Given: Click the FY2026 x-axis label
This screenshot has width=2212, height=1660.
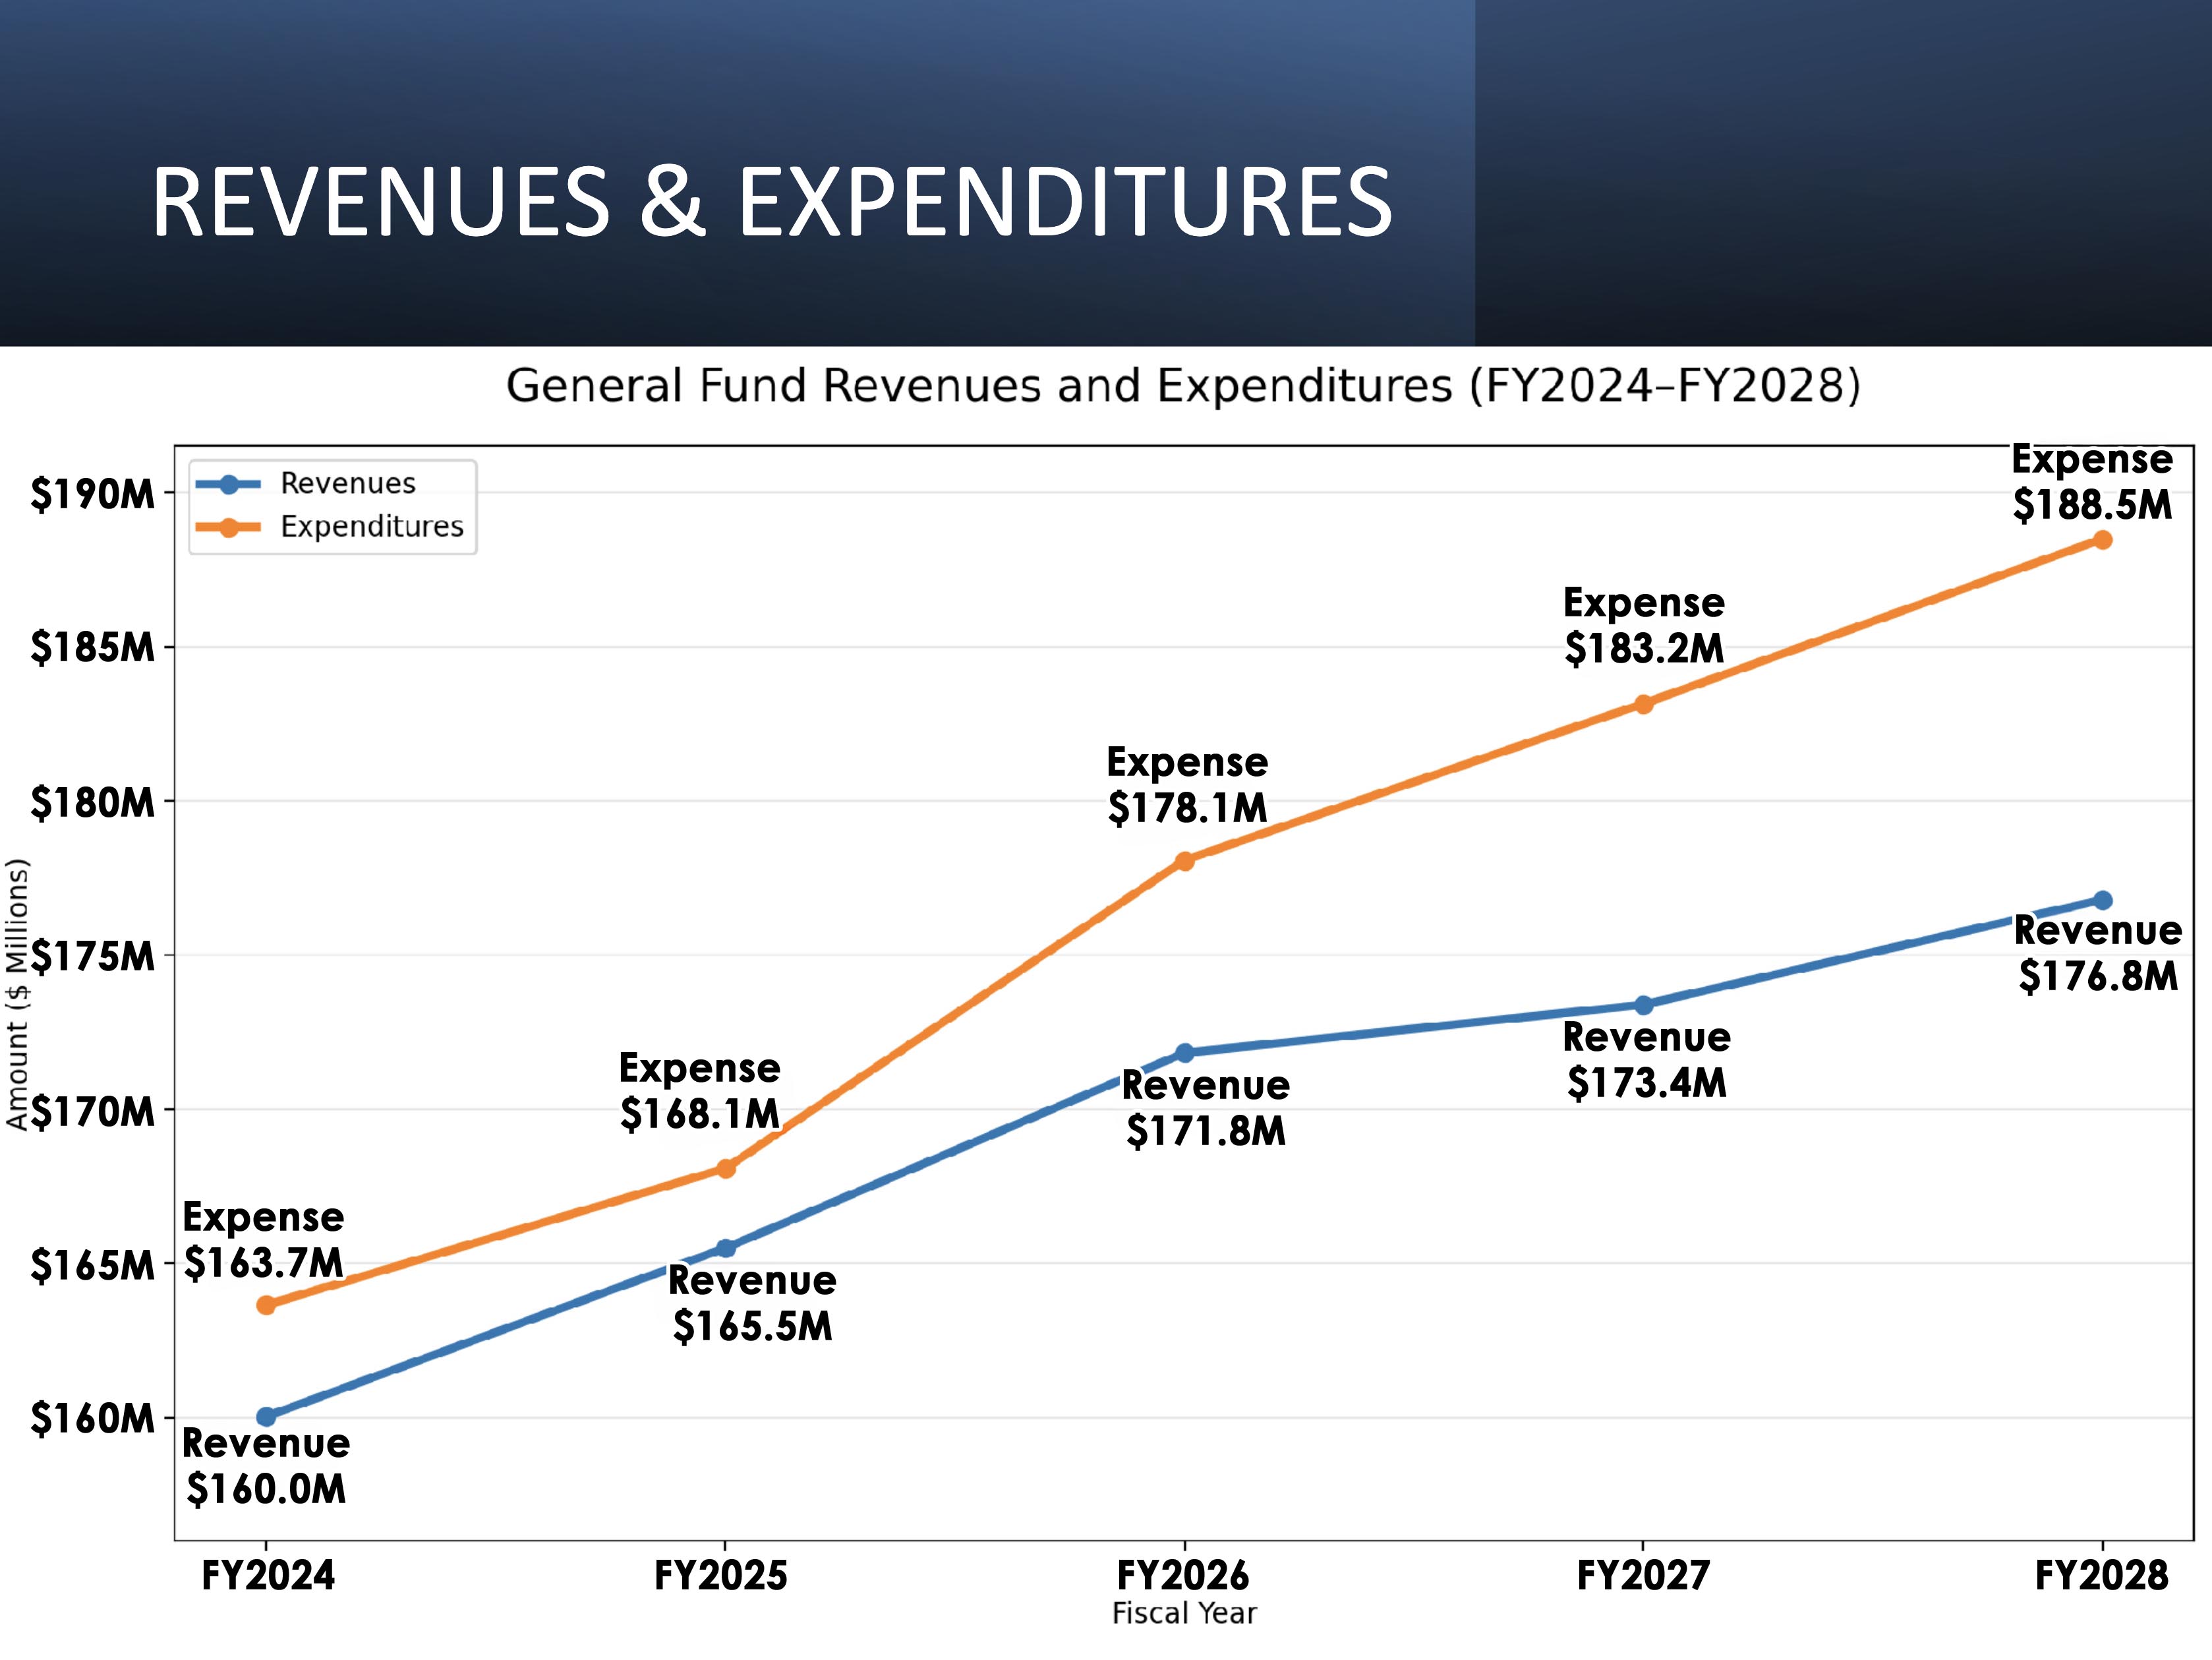Looking at the screenshot, I should pos(1183,1576).
